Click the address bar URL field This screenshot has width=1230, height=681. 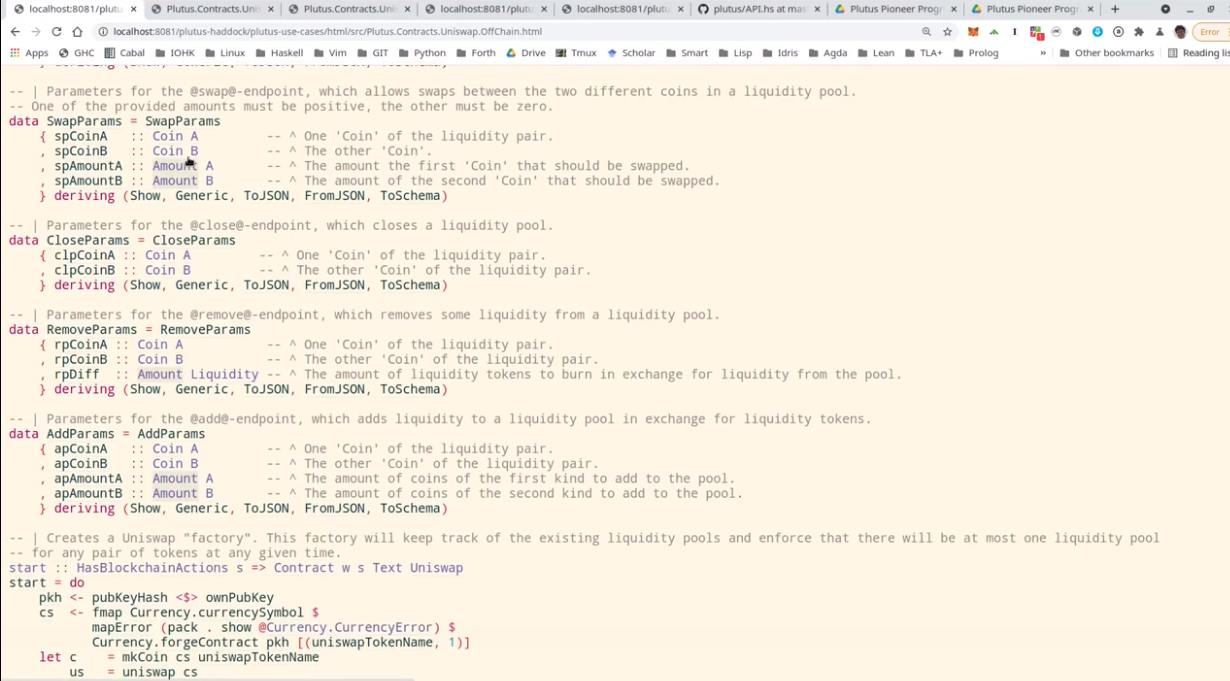coord(500,32)
